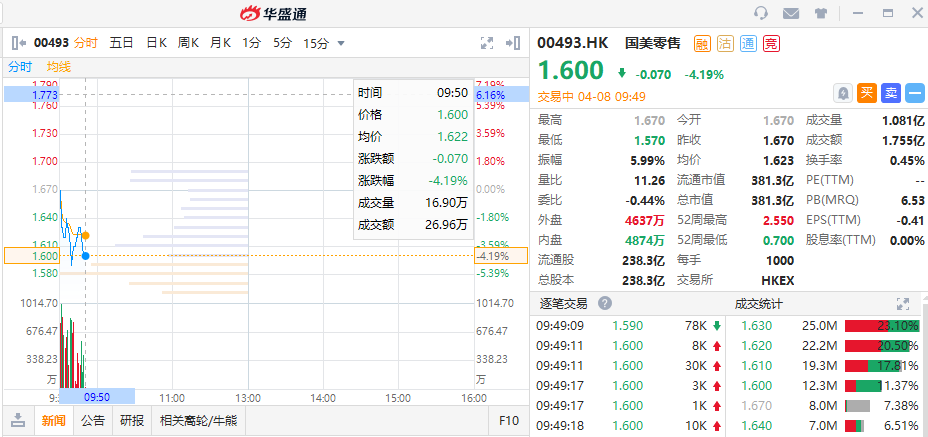Click the 逐笔交易 header

coord(563,304)
